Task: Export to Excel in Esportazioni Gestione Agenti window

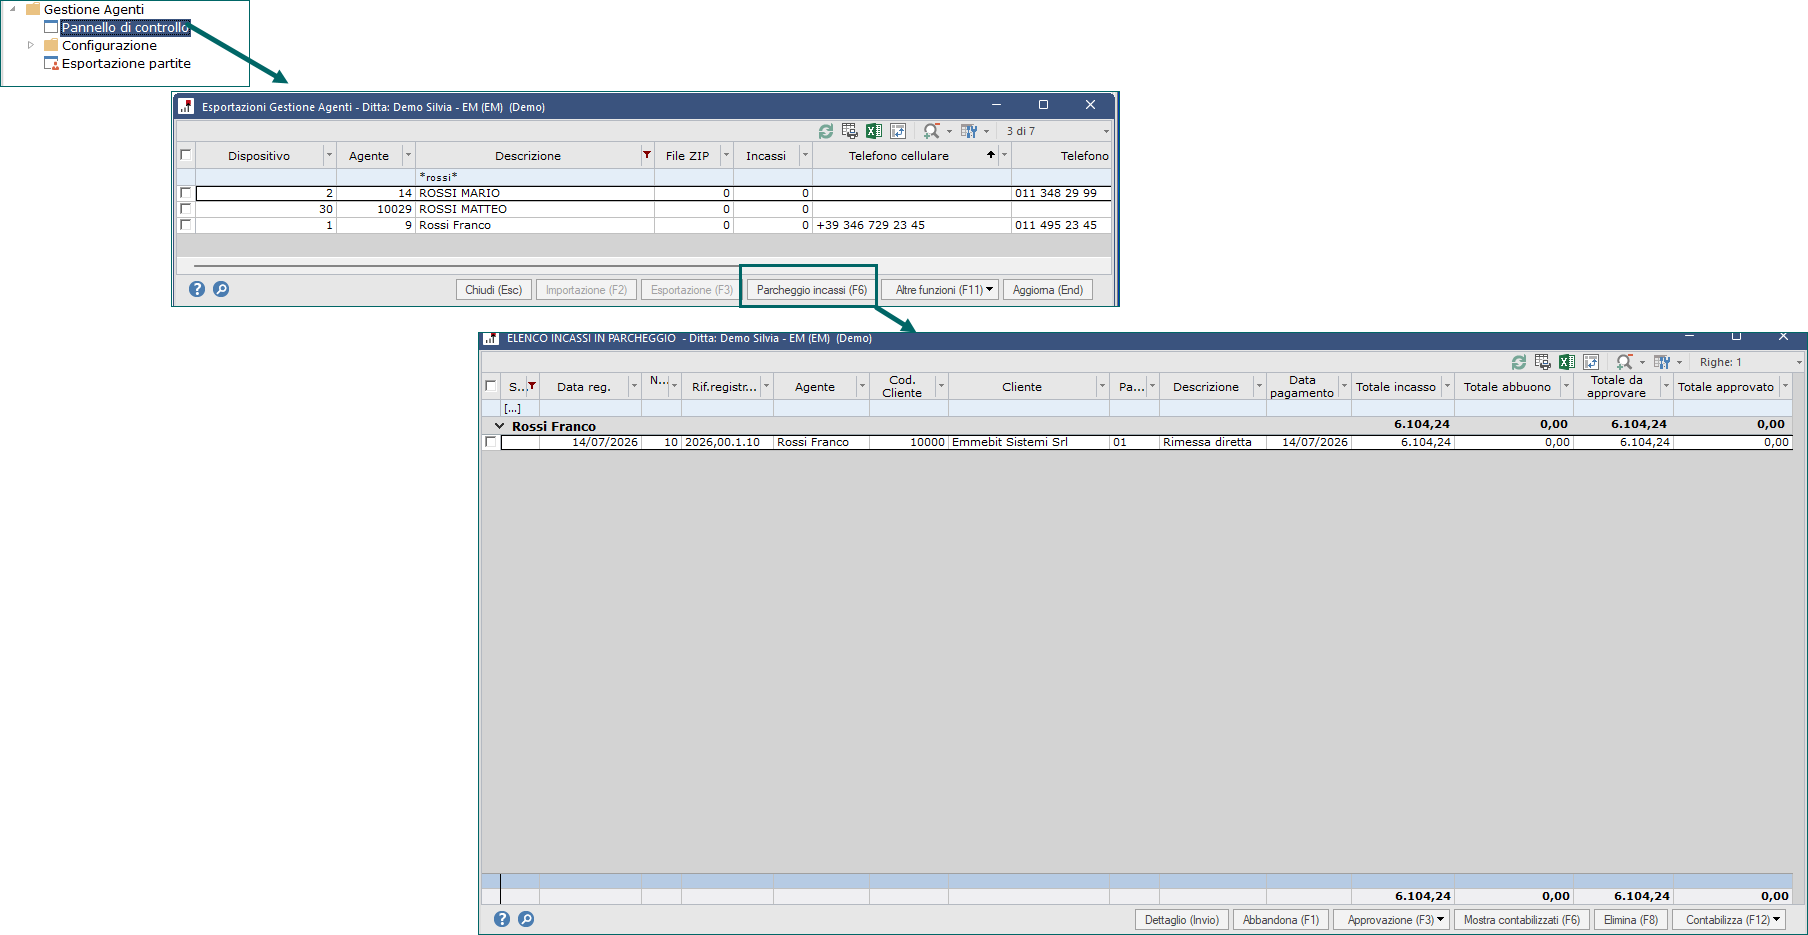Action: pos(874,131)
